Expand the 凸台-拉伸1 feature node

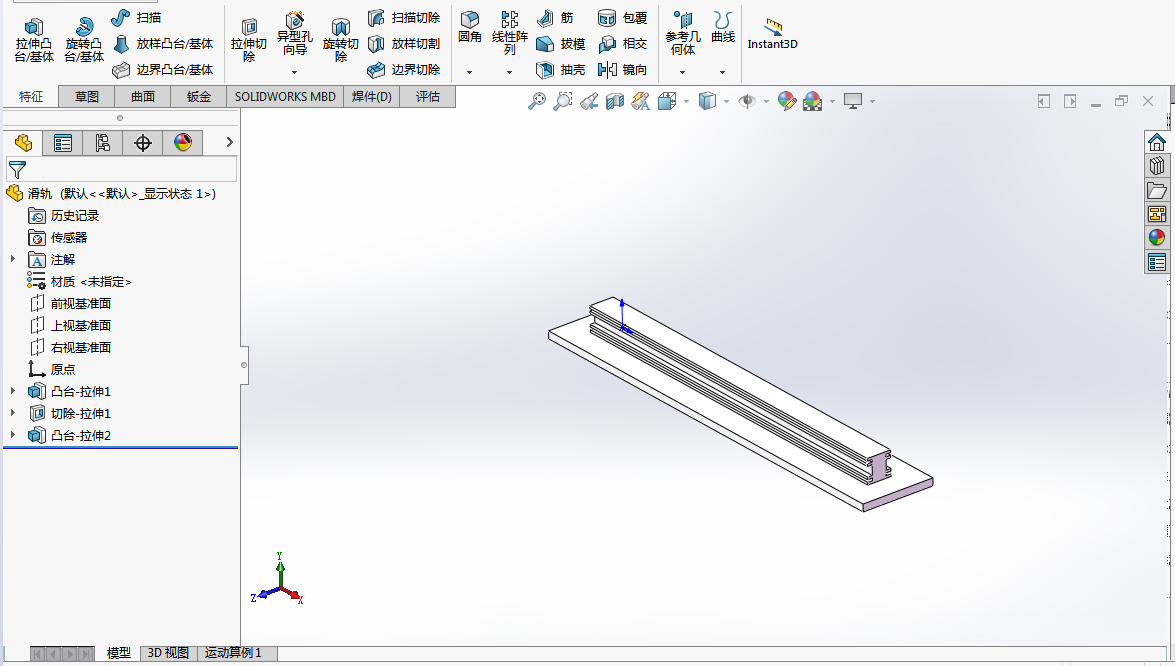click(x=13, y=391)
